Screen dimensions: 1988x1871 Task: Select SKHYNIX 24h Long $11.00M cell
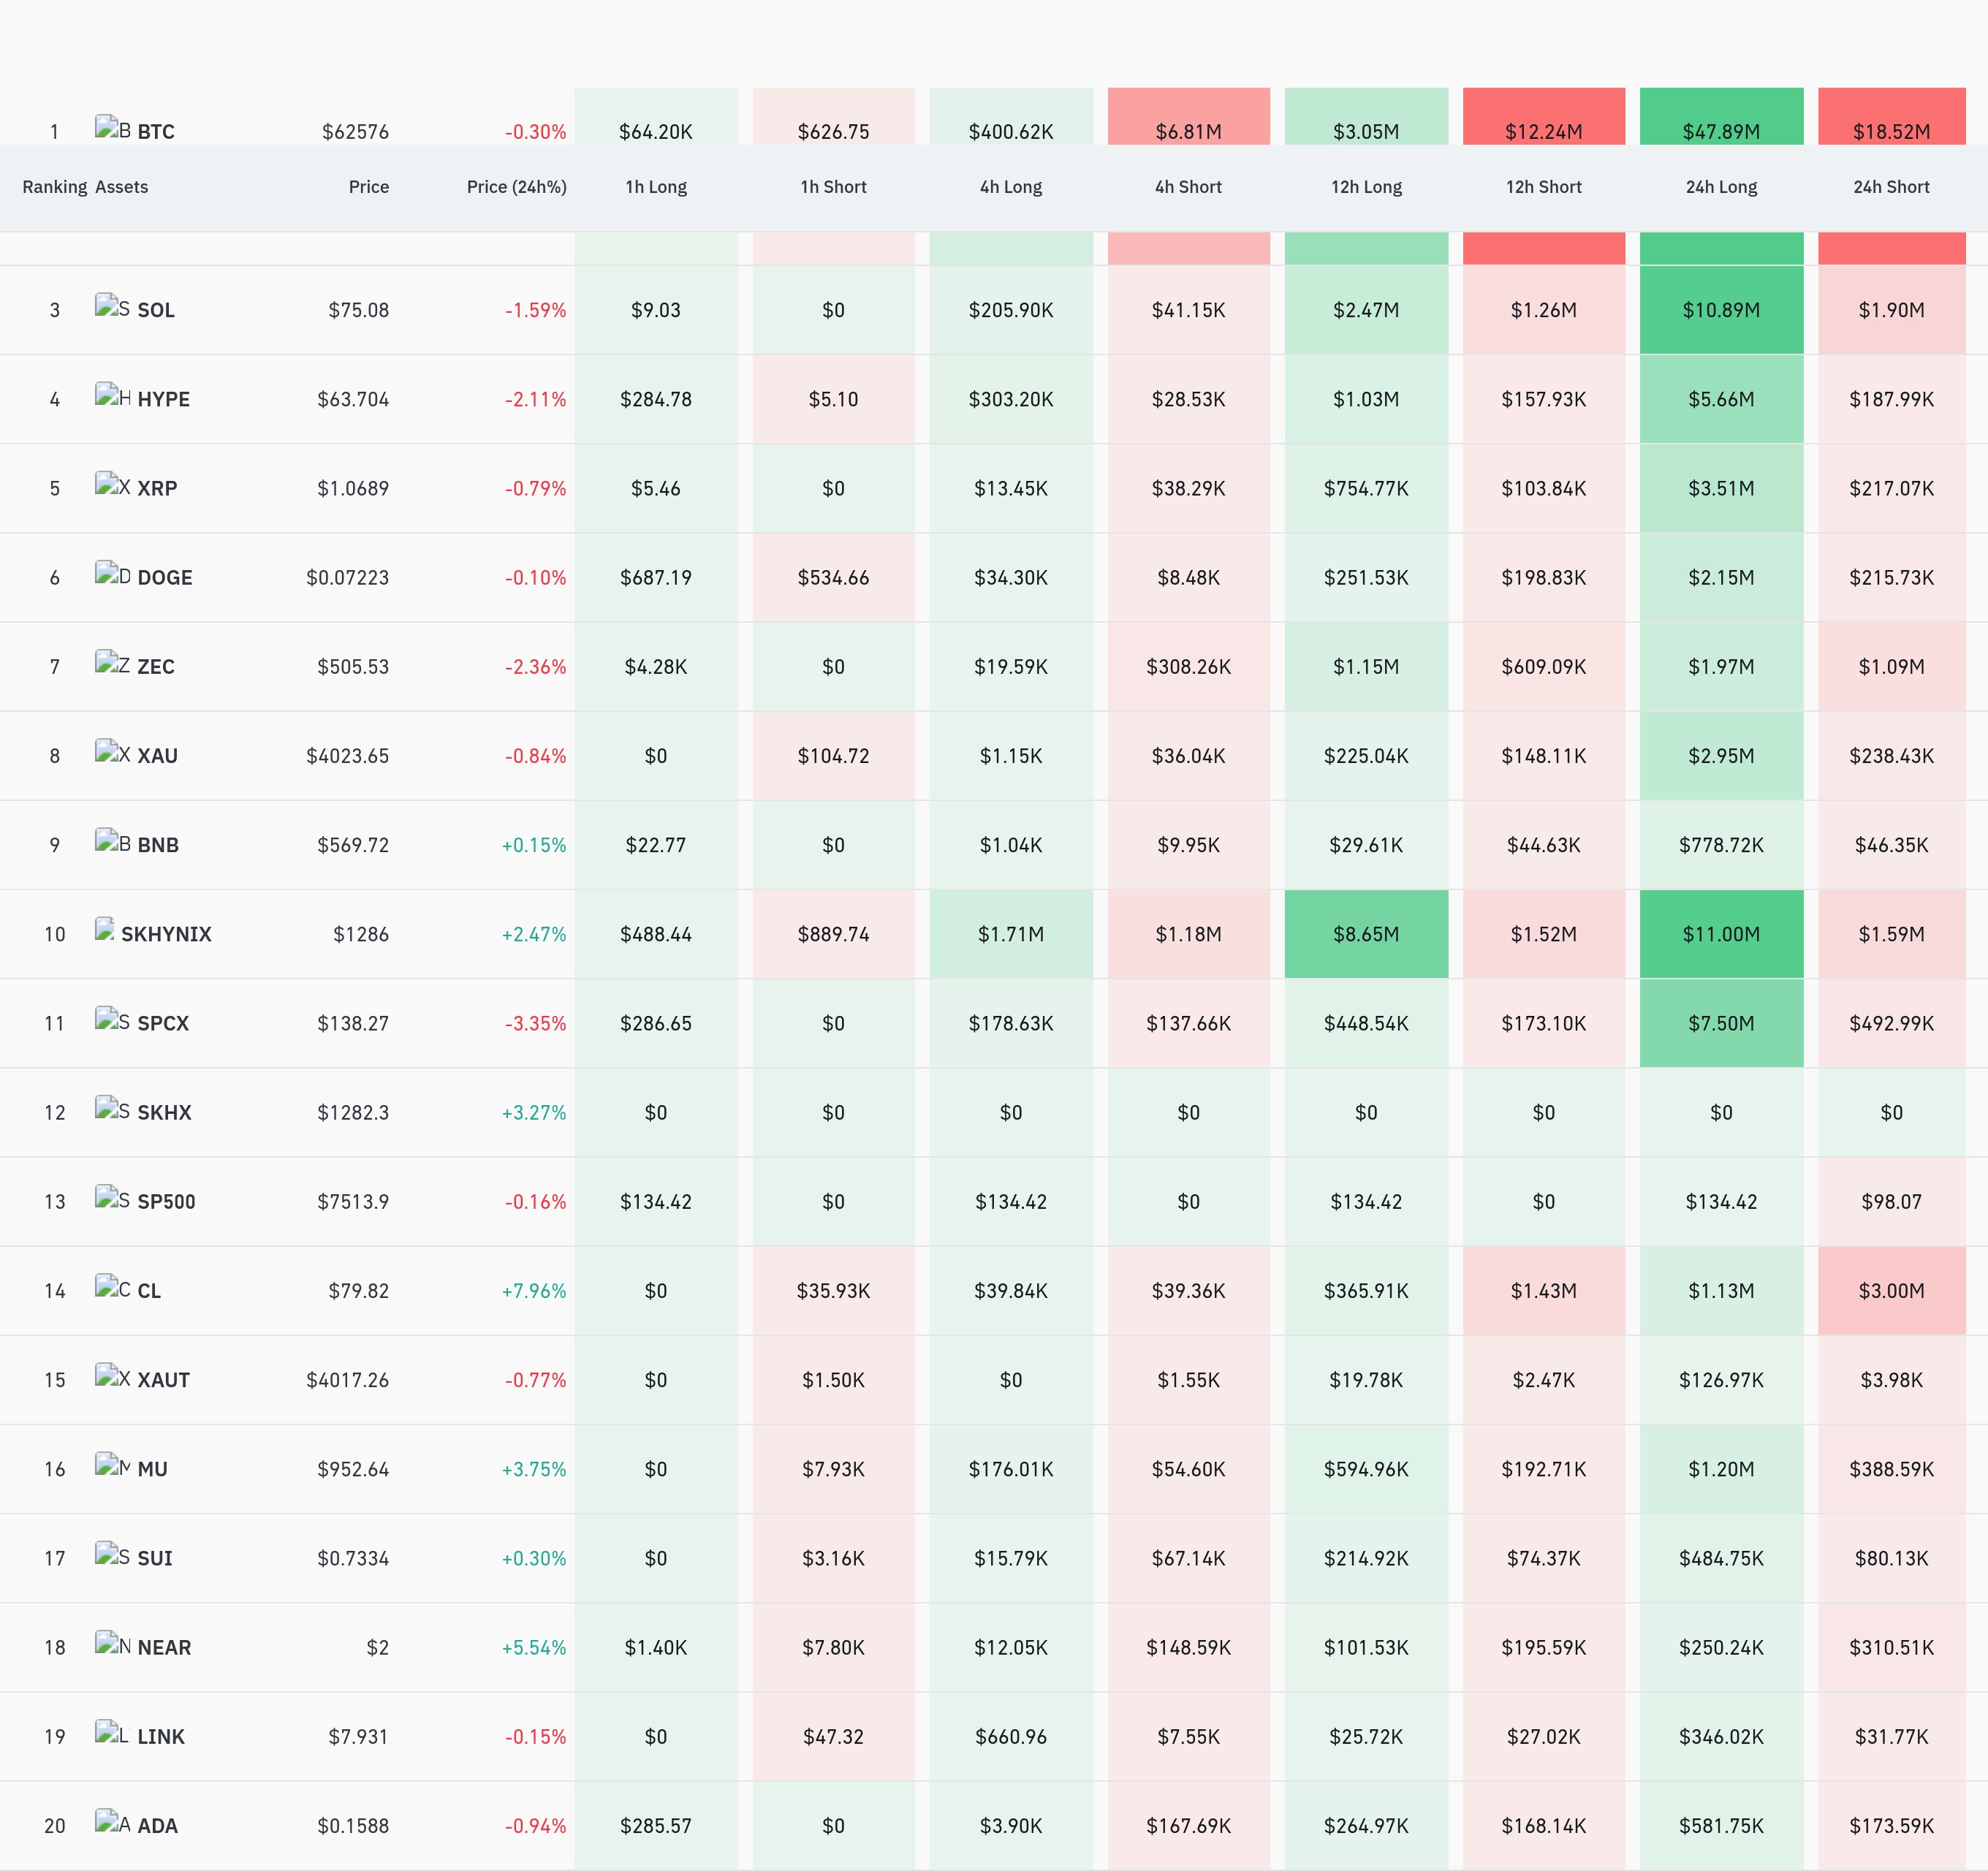(1721, 934)
